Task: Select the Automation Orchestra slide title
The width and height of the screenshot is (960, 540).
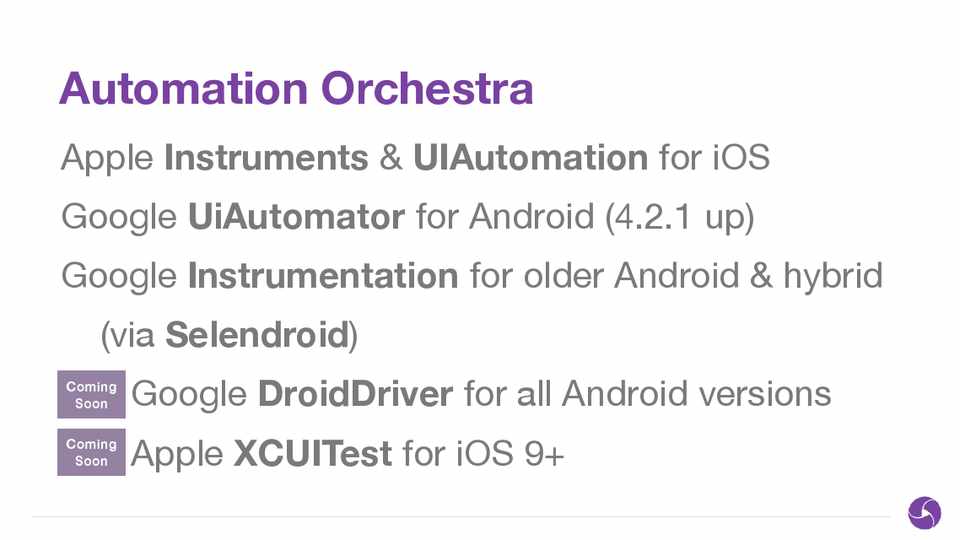Action: pos(296,89)
